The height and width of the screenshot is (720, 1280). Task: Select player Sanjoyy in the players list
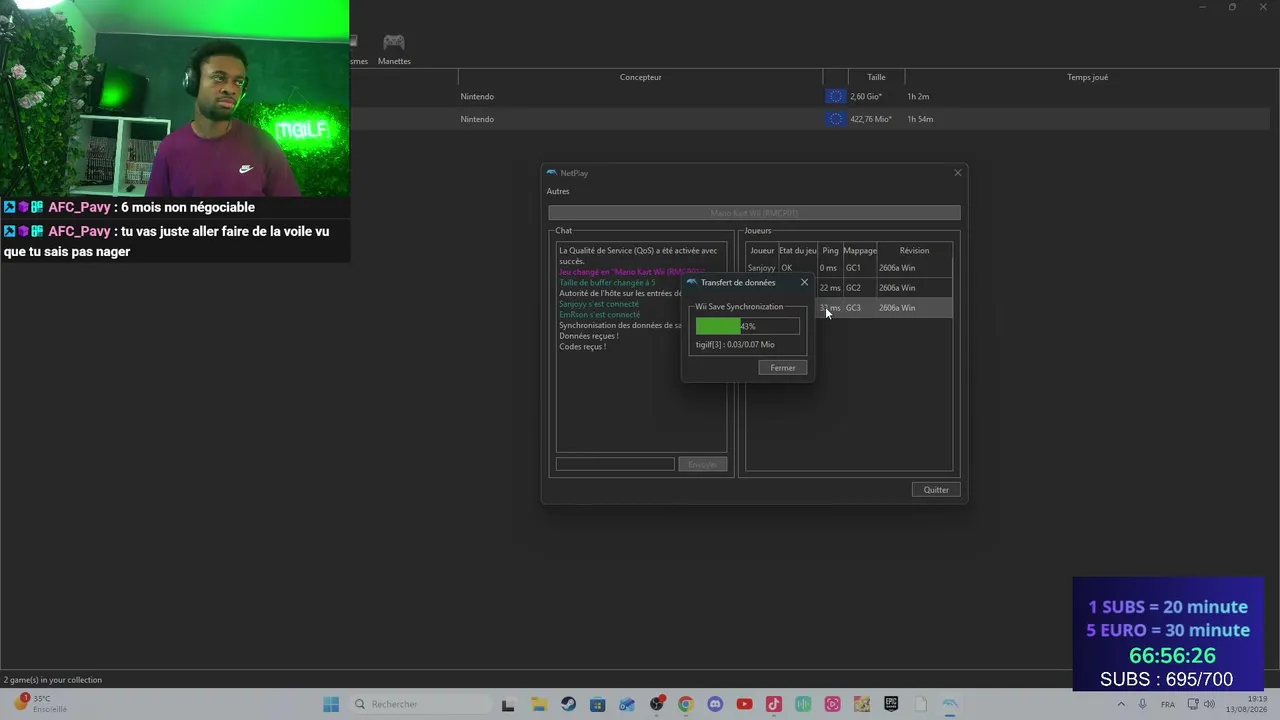point(762,268)
